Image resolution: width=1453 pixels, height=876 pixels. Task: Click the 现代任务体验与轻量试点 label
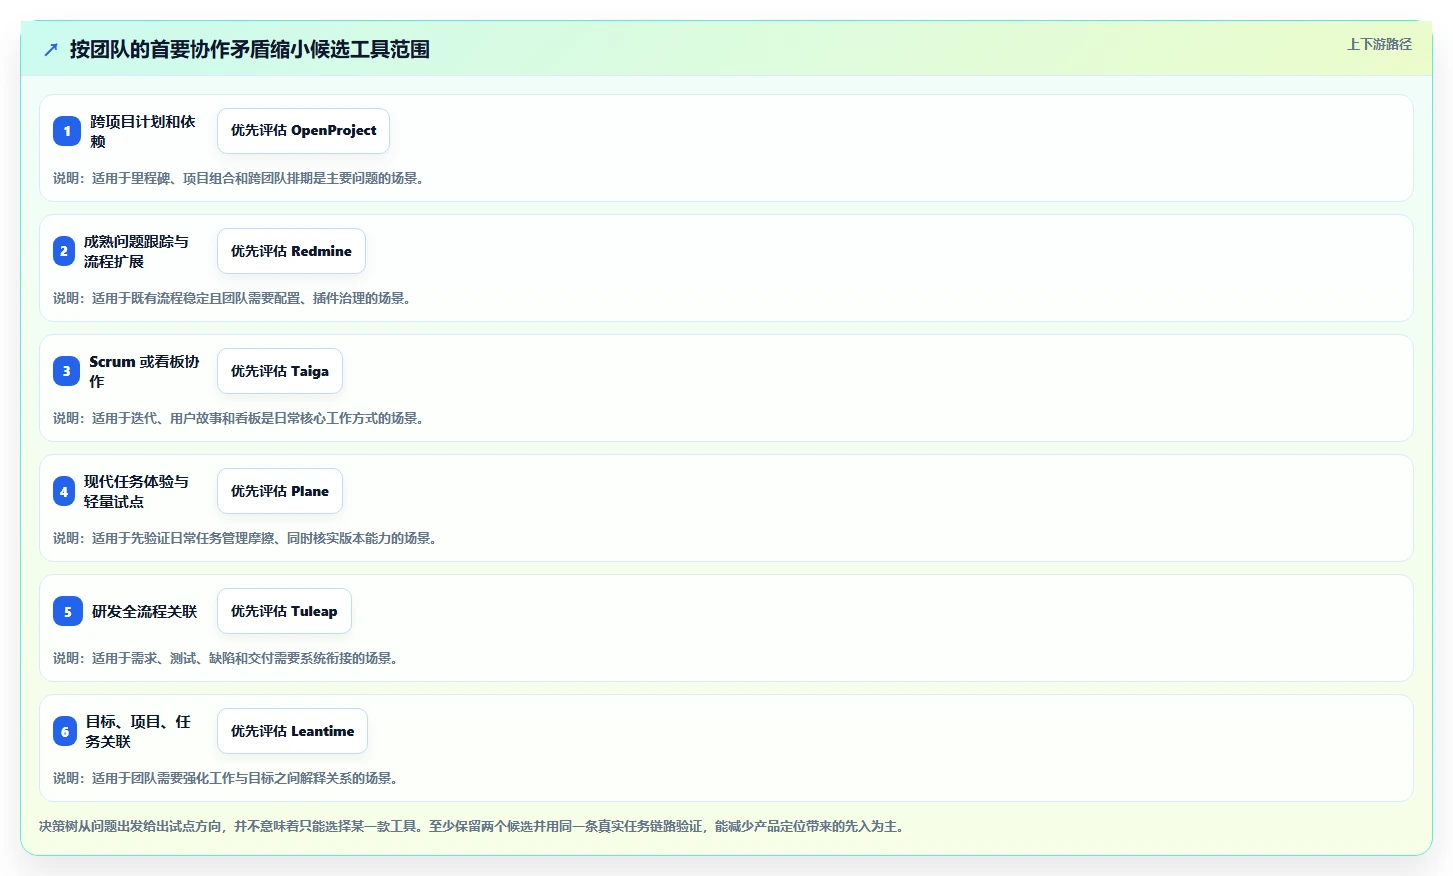(x=136, y=491)
